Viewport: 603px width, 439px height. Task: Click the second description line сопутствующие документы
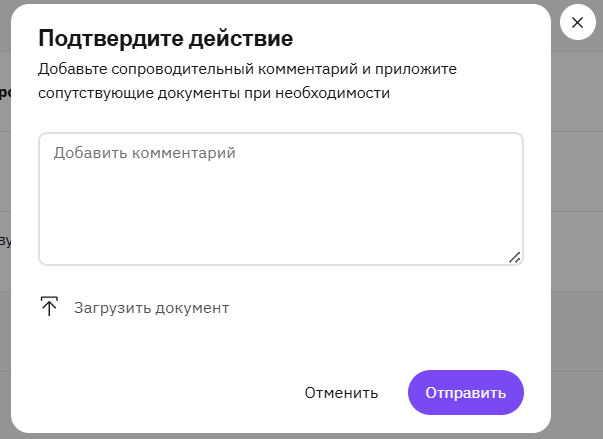(214, 93)
